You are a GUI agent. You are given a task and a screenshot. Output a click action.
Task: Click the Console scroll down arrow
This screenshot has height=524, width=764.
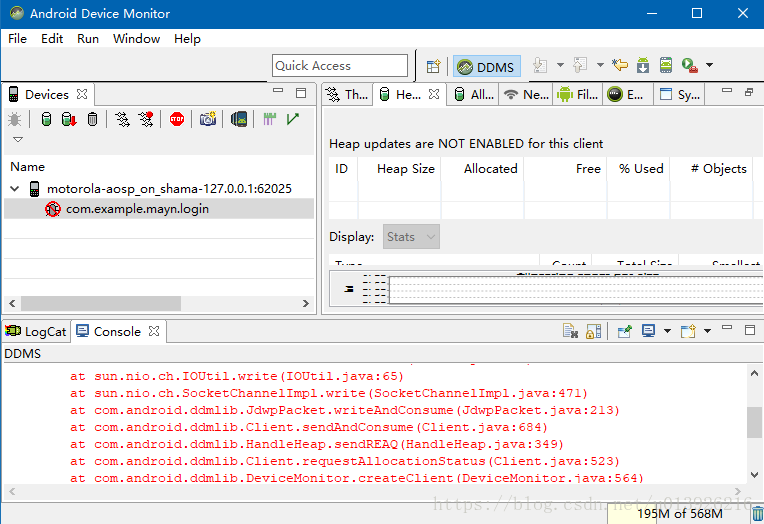click(754, 475)
